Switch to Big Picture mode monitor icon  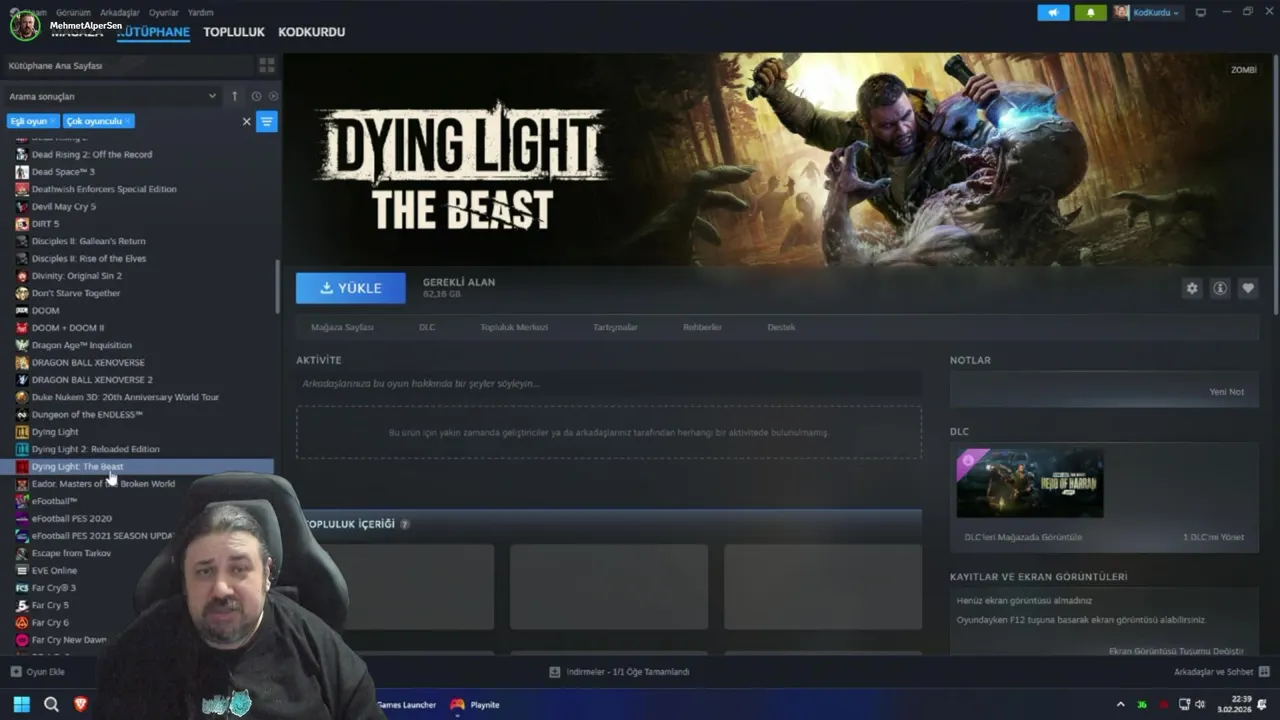pos(1201,12)
